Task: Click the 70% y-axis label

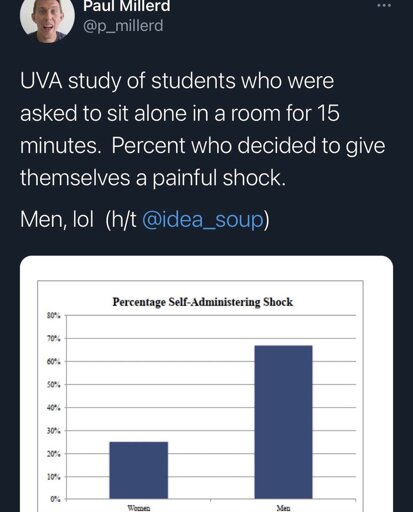Action: pyautogui.click(x=54, y=338)
